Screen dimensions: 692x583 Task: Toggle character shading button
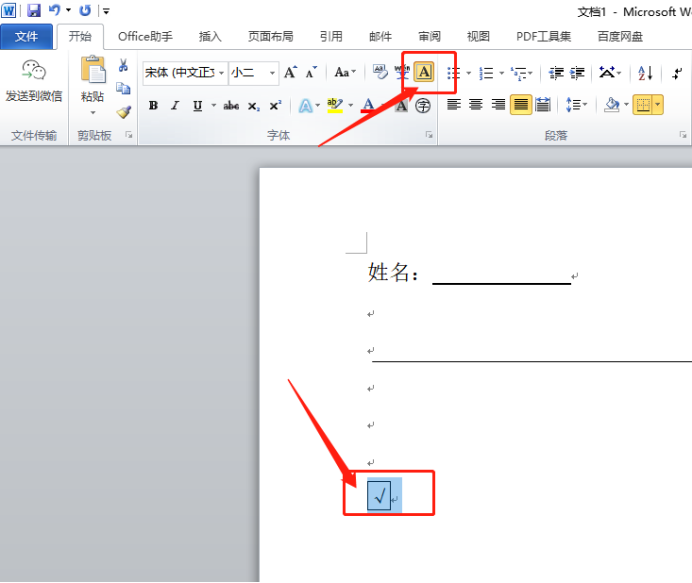point(401,106)
